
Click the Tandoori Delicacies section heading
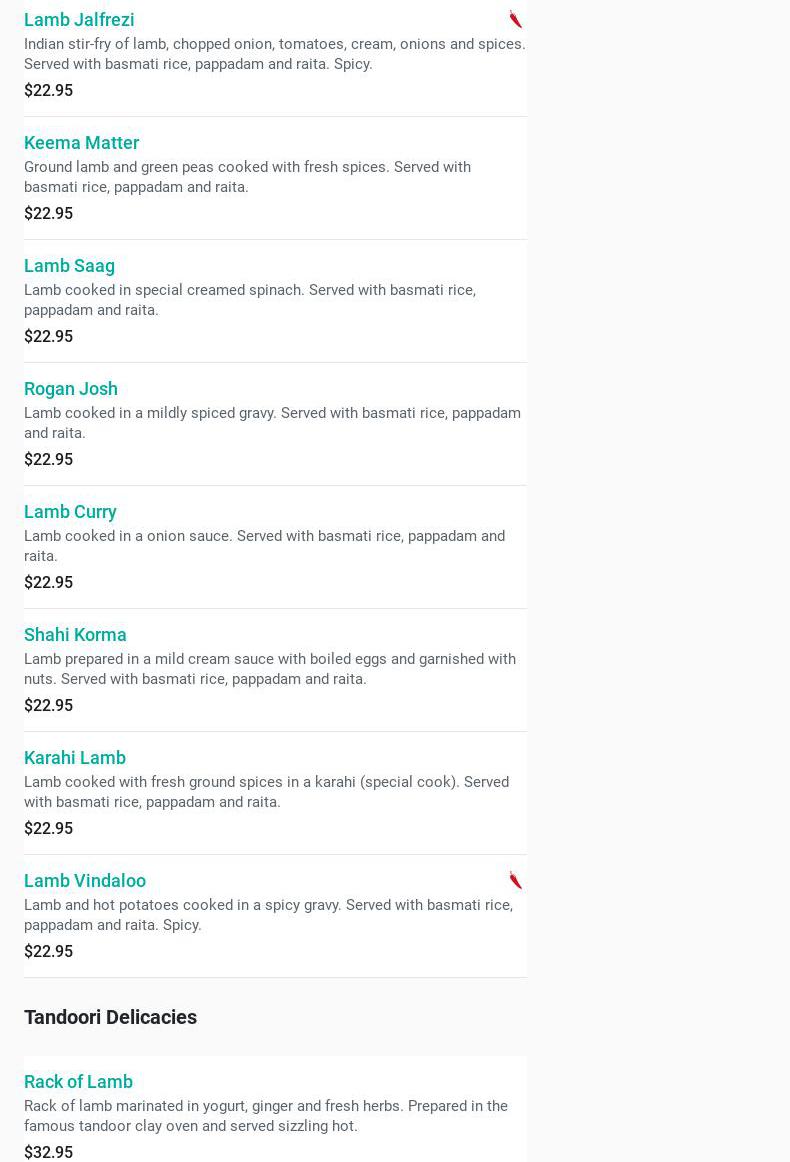110,1017
